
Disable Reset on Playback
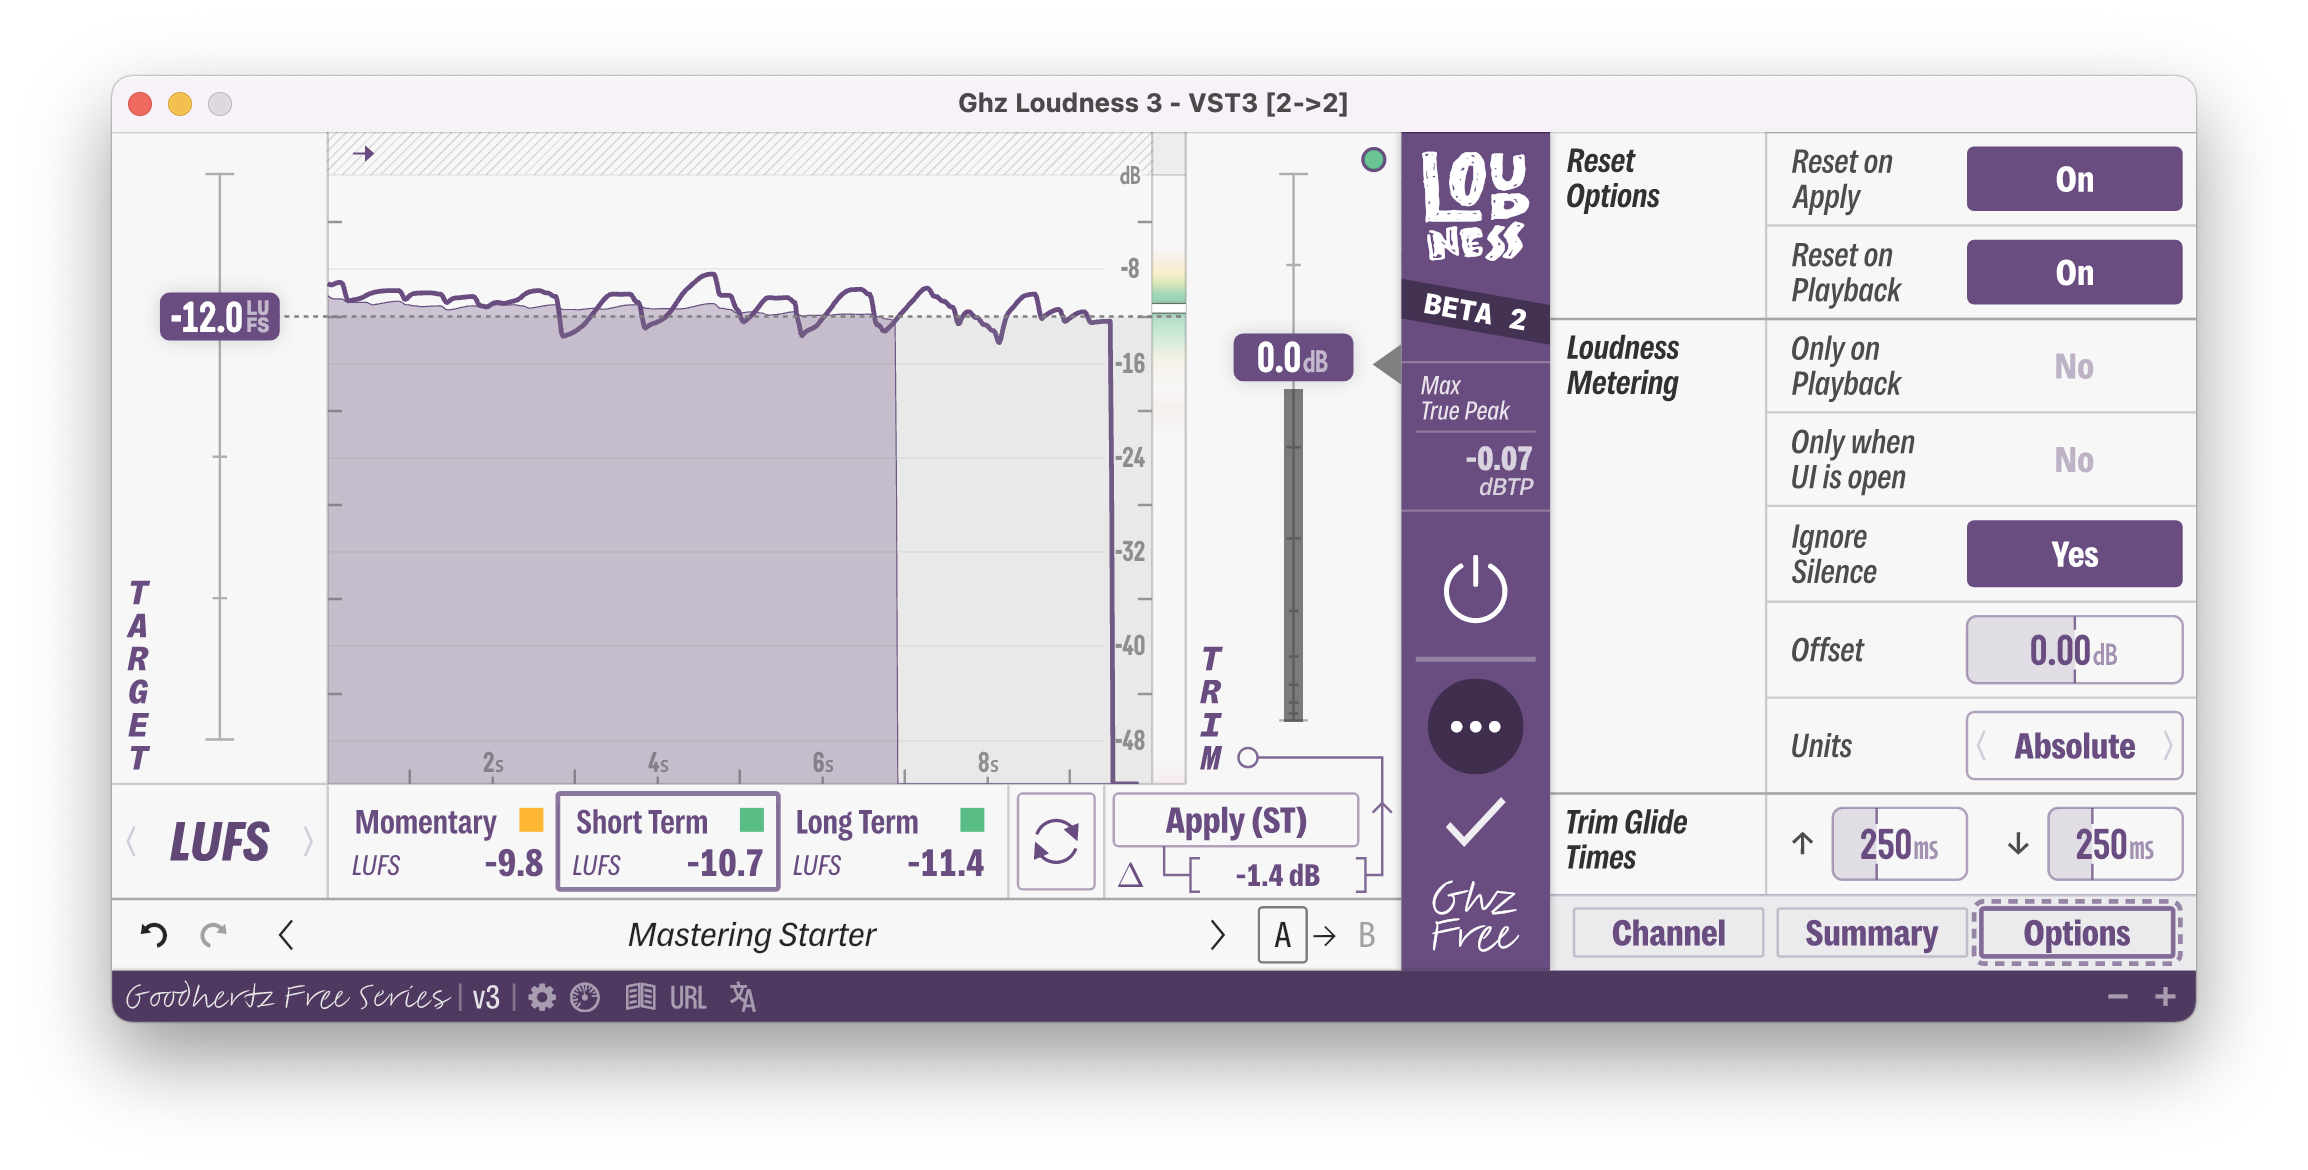coord(2074,272)
